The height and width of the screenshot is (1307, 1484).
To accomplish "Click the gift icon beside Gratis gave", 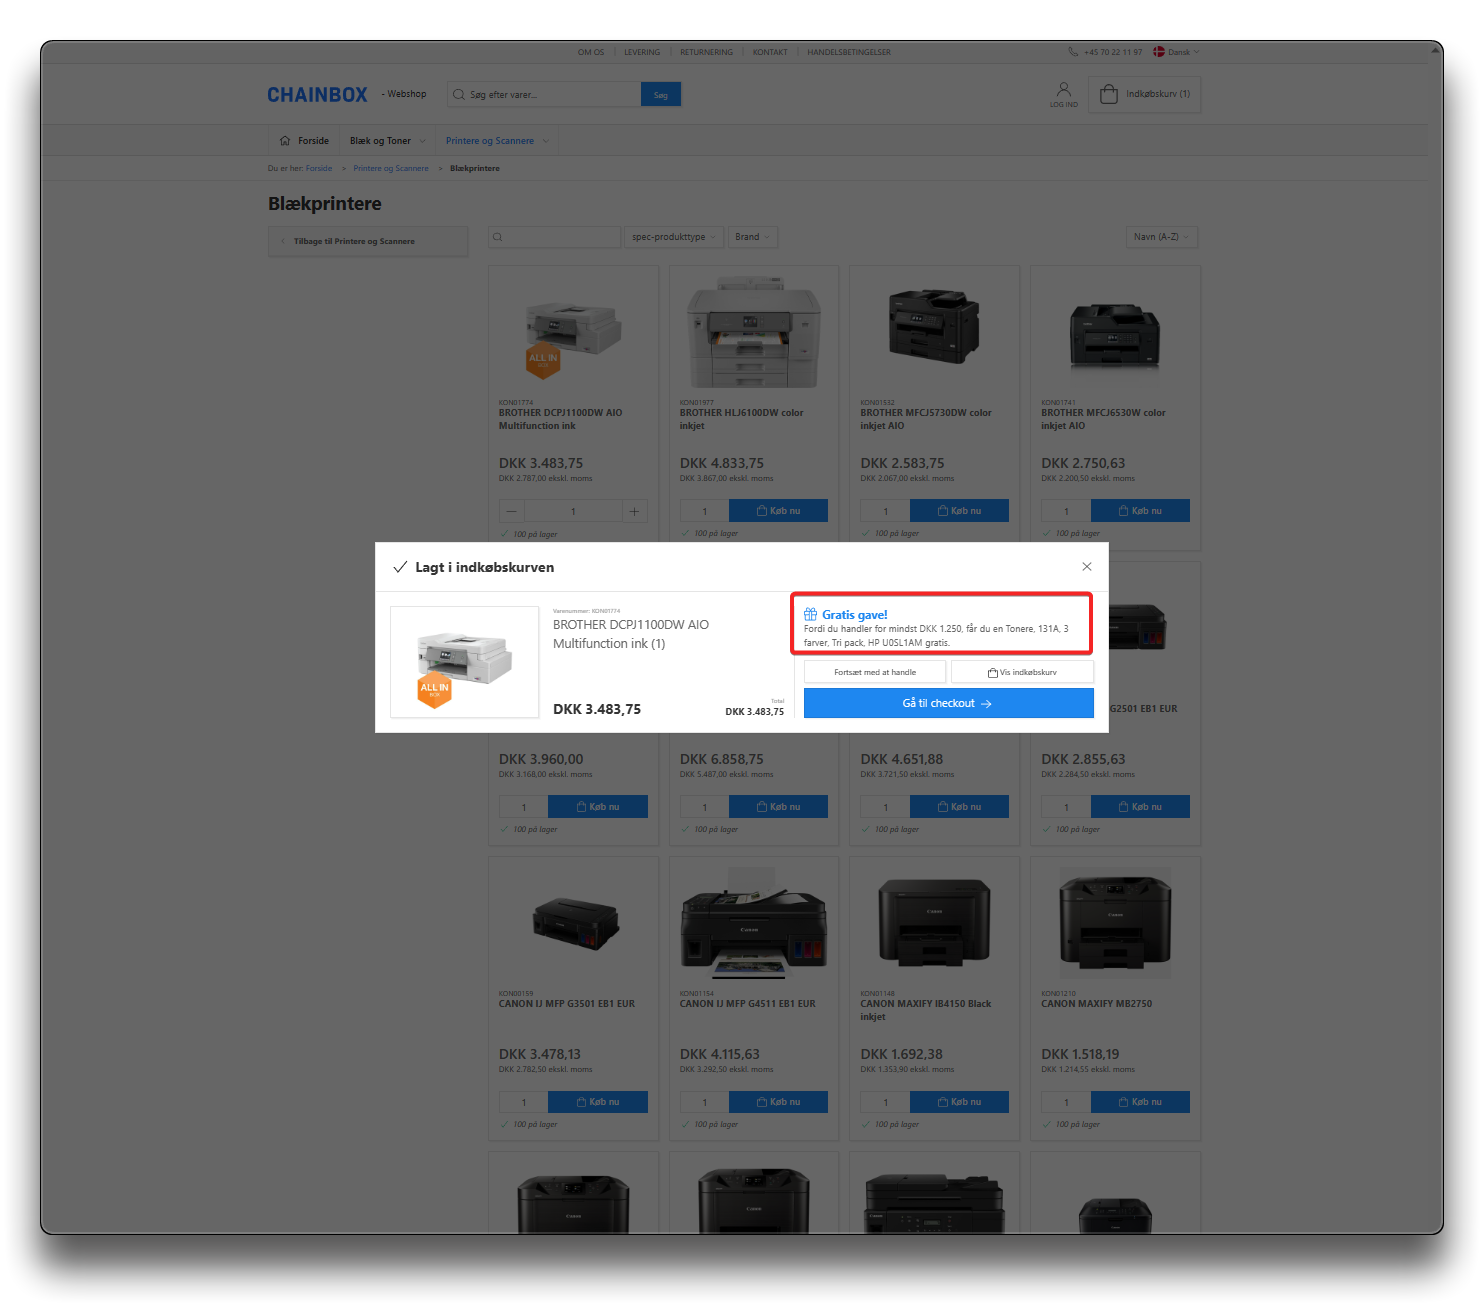I will 810,615.
